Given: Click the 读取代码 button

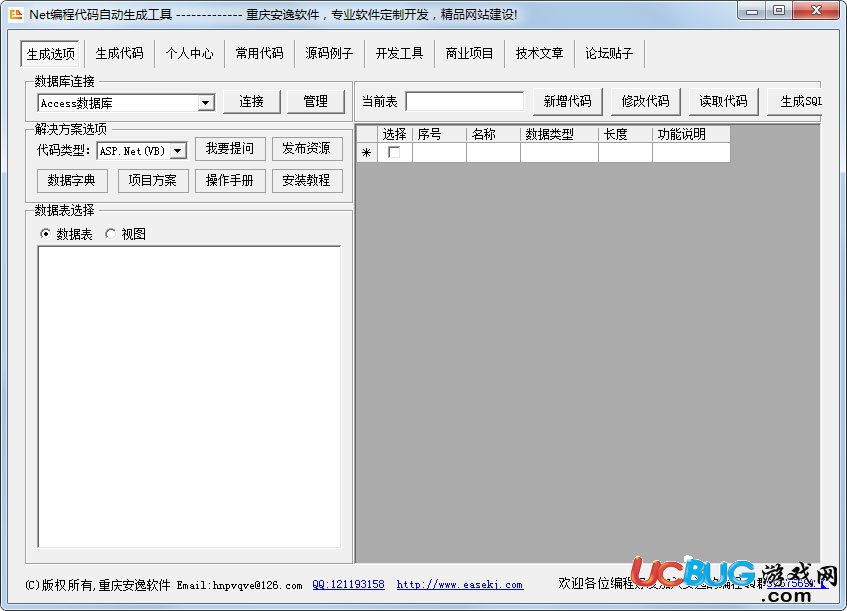Looking at the screenshot, I should (723, 102).
